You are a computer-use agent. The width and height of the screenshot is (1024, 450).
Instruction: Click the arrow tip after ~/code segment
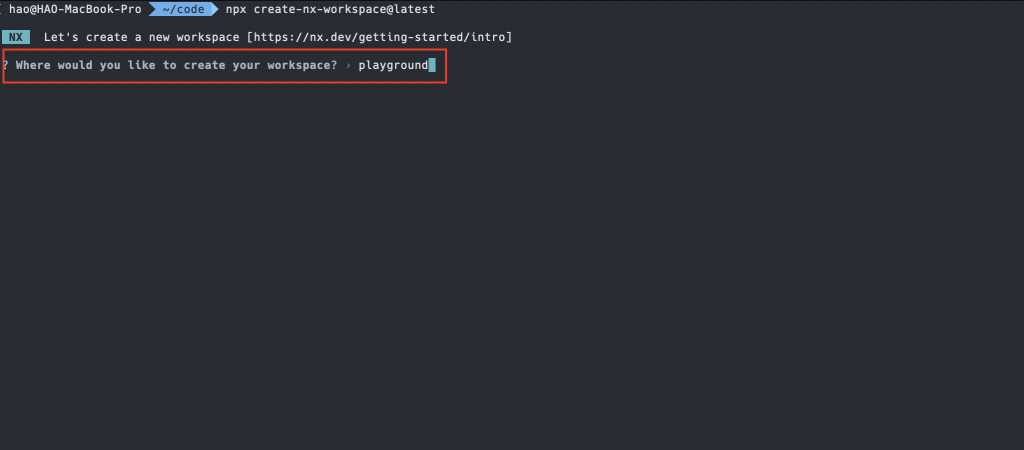point(216,9)
